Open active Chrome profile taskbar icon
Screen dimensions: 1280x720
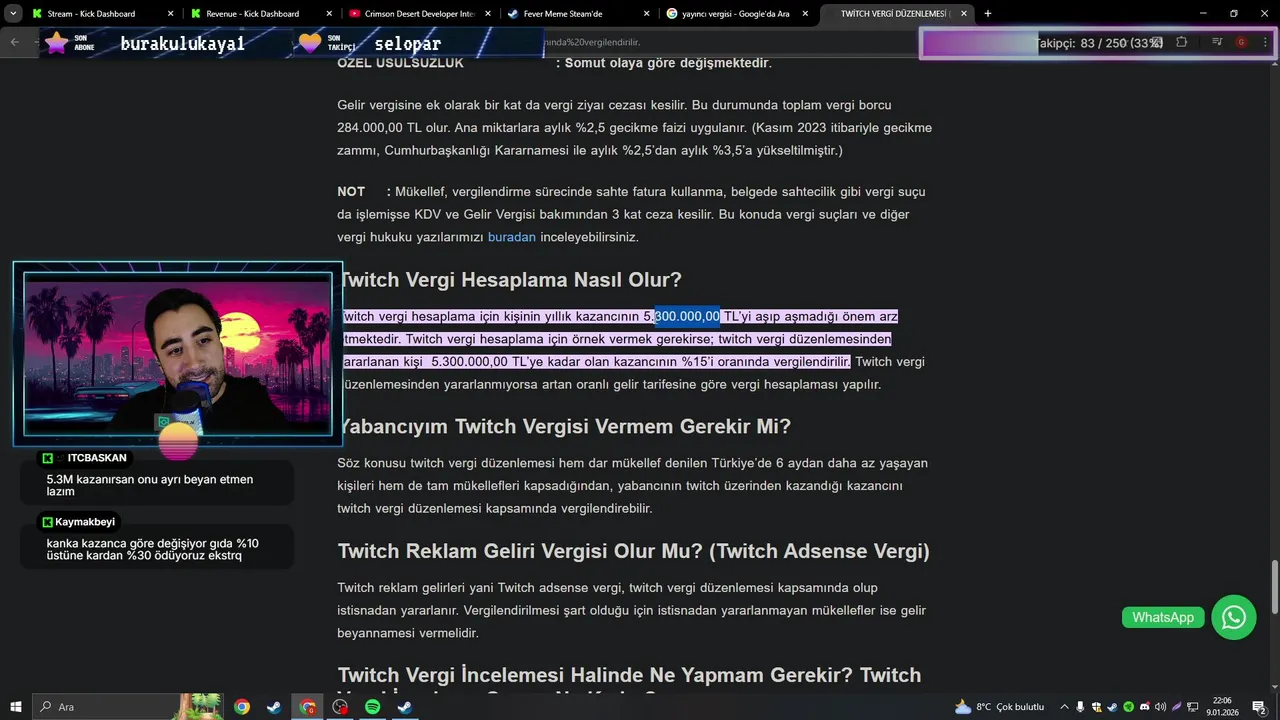(x=308, y=707)
